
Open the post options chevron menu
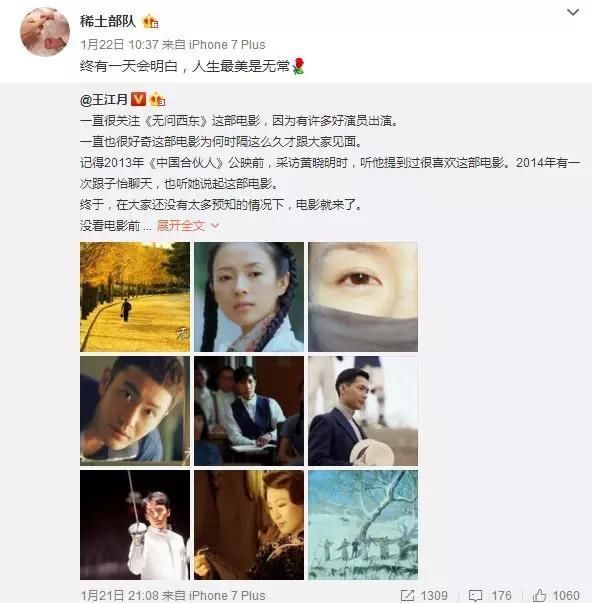[x=573, y=13]
